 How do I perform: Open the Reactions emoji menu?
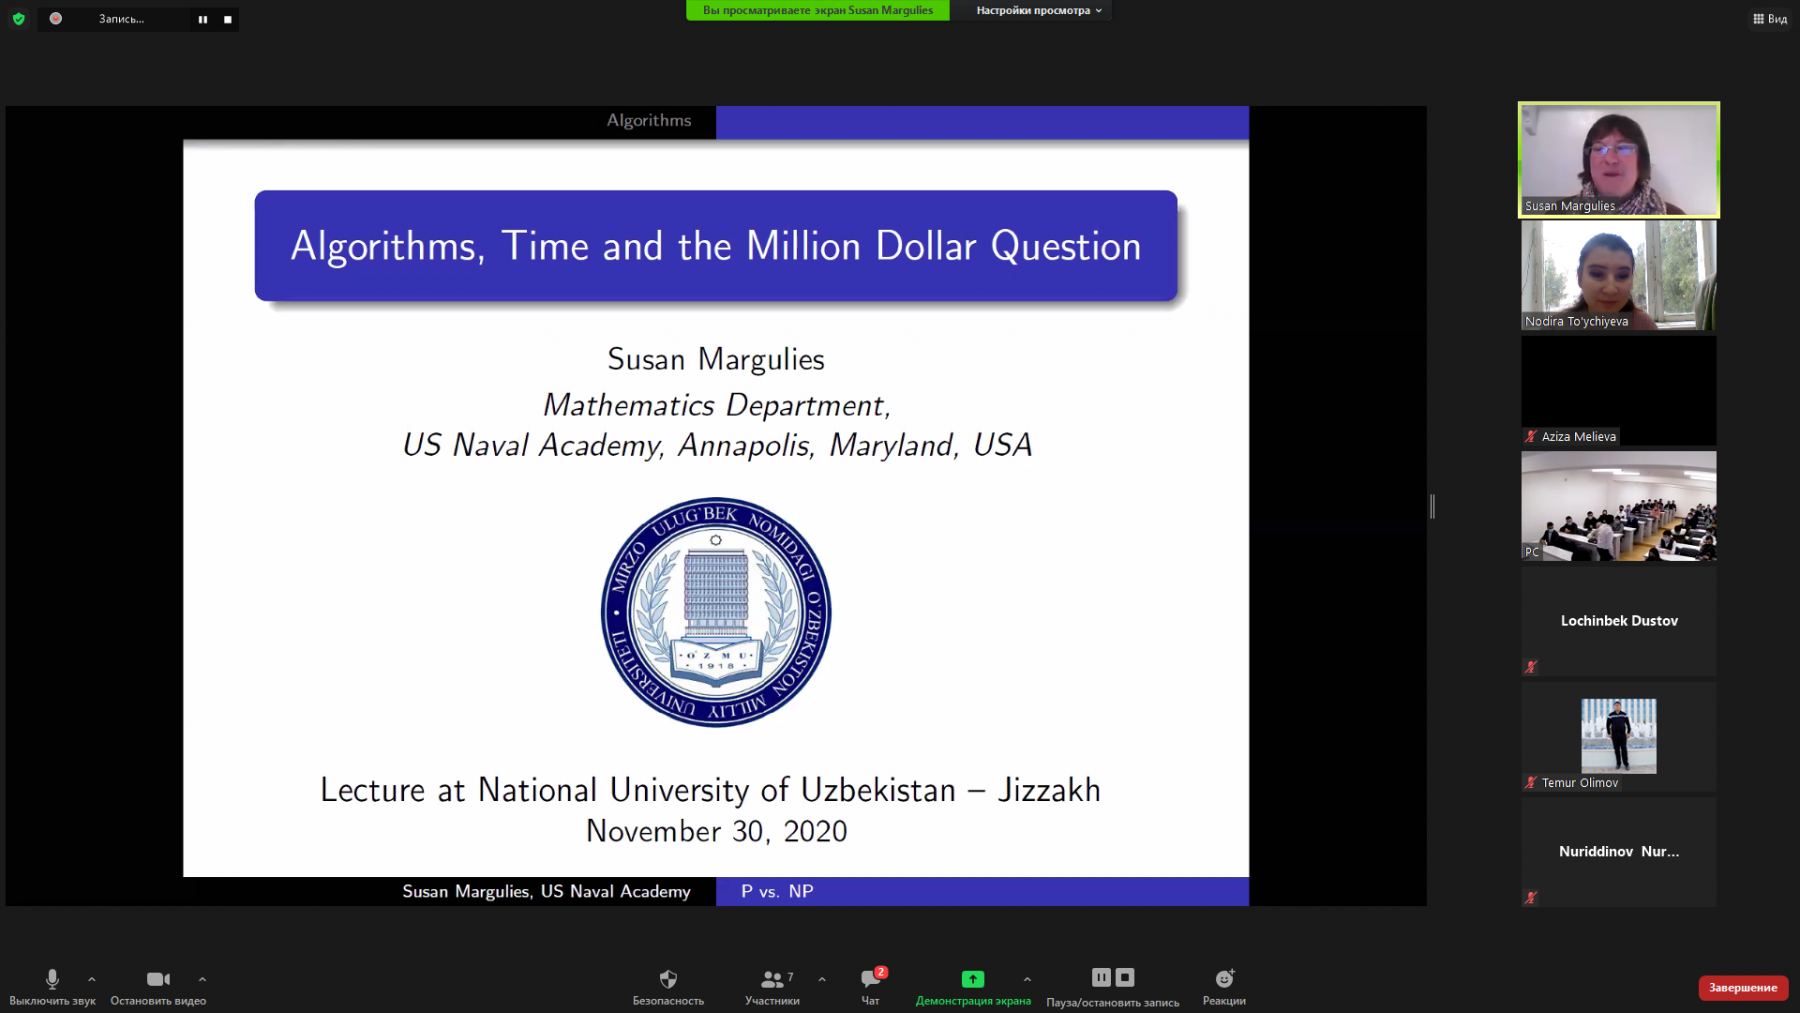(x=1224, y=980)
